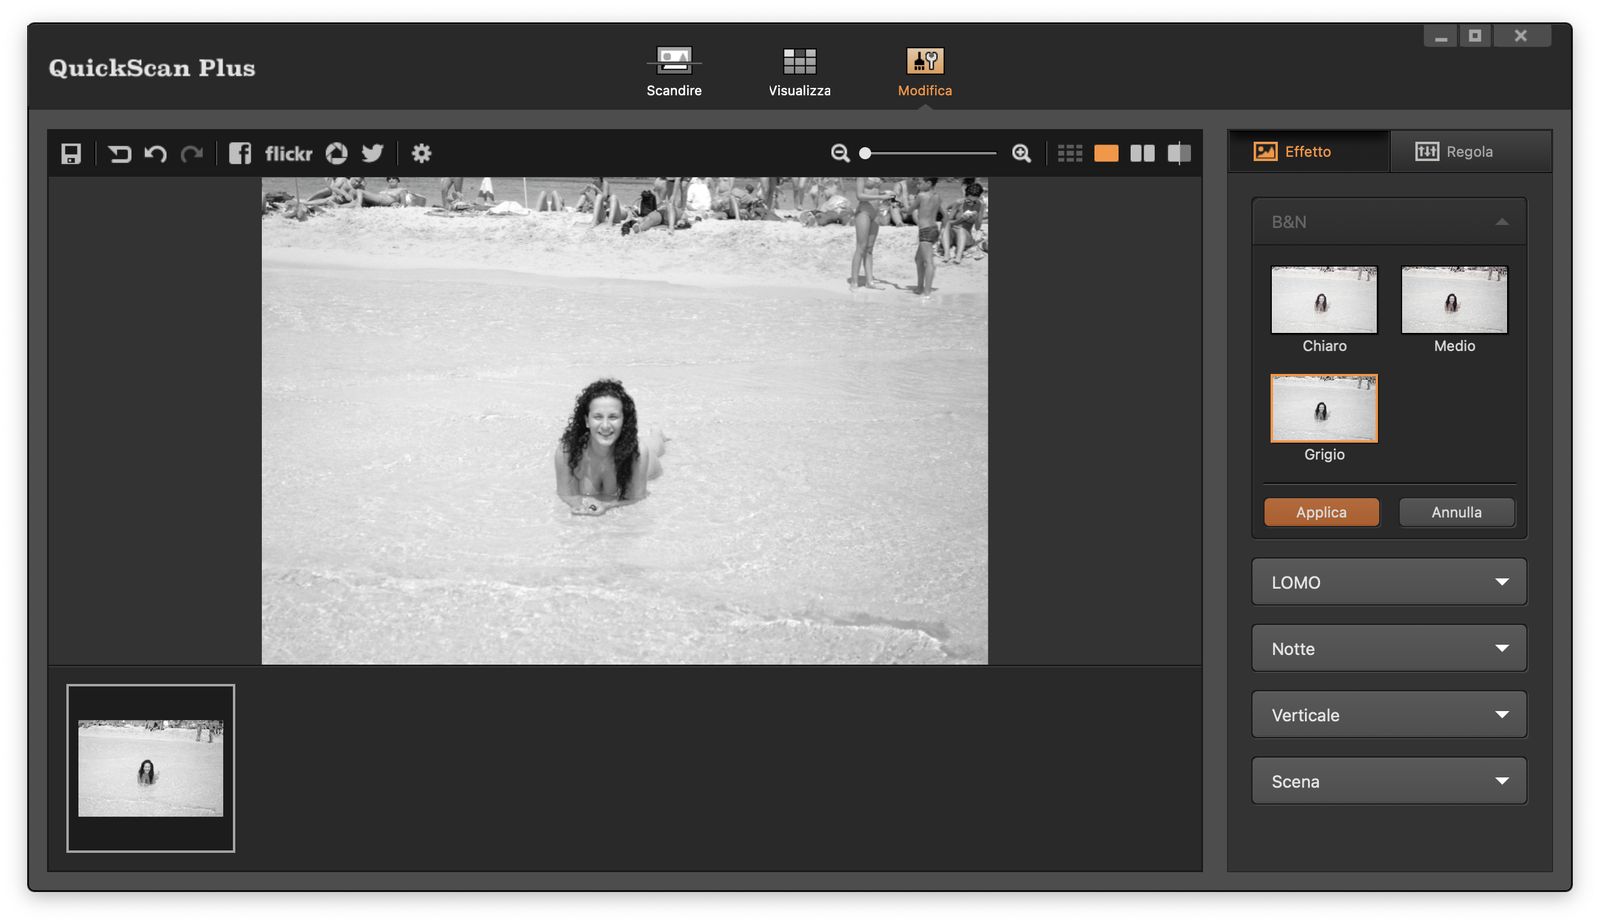The image size is (1600, 924).
Task: Click the undo arrow icon
Action: [x=155, y=154]
